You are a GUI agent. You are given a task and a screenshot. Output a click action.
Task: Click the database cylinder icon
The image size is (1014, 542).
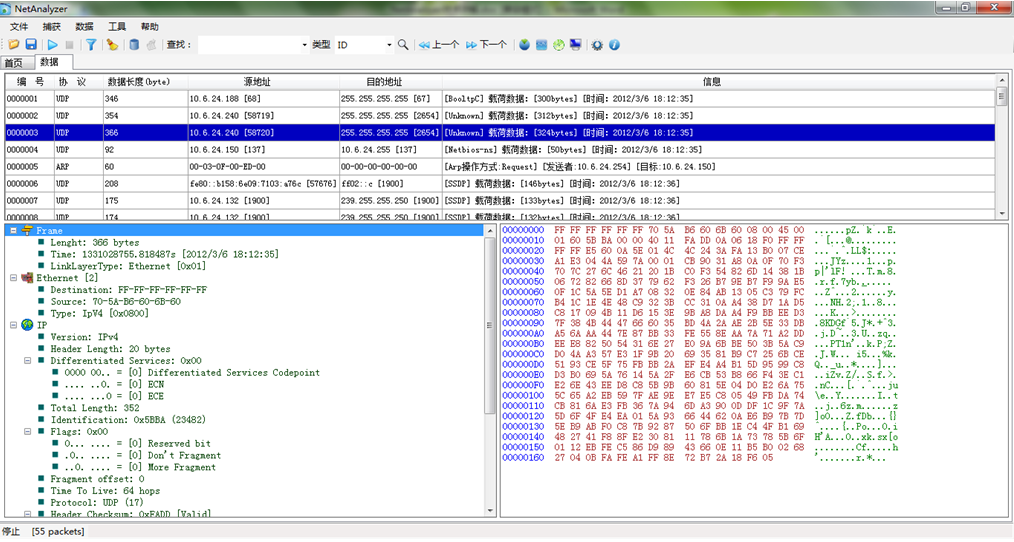click(x=134, y=45)
